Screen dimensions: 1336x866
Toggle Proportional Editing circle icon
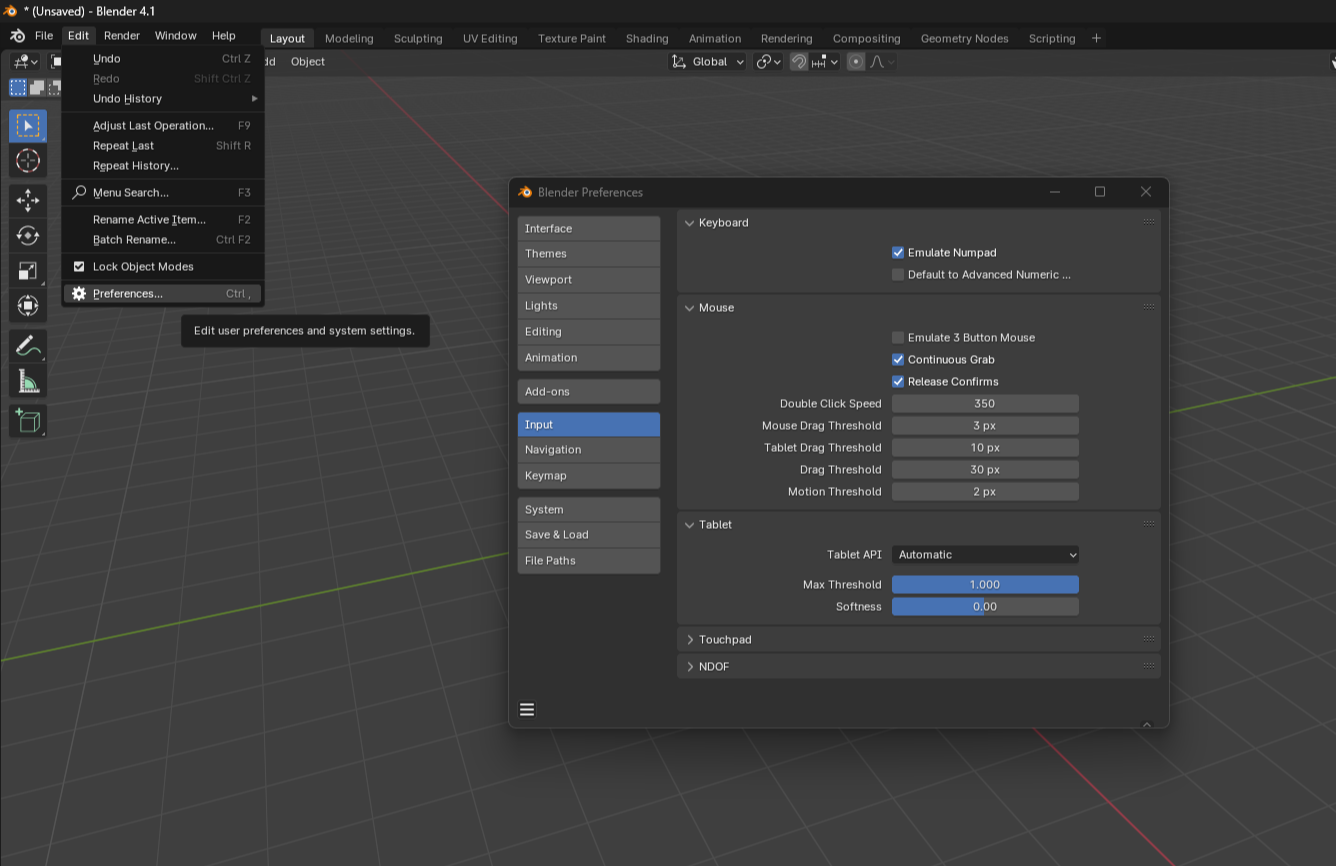coord(856,62)
